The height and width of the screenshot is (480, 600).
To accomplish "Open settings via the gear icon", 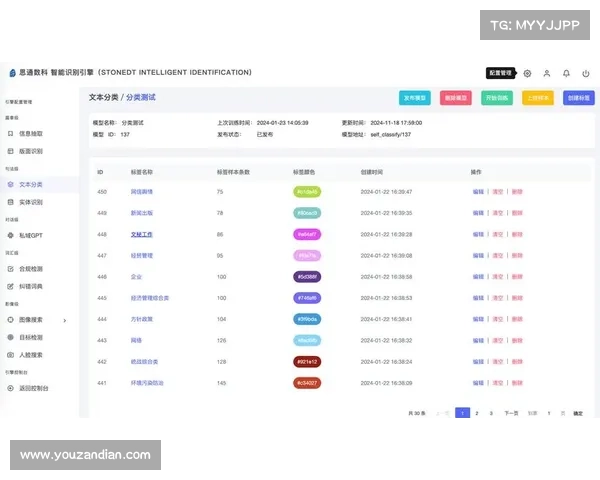I will [527, 73].
